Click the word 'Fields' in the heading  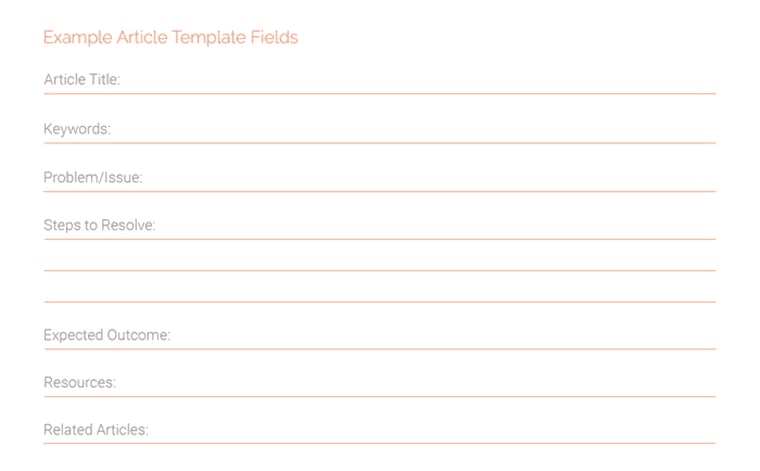coord(273,38)
